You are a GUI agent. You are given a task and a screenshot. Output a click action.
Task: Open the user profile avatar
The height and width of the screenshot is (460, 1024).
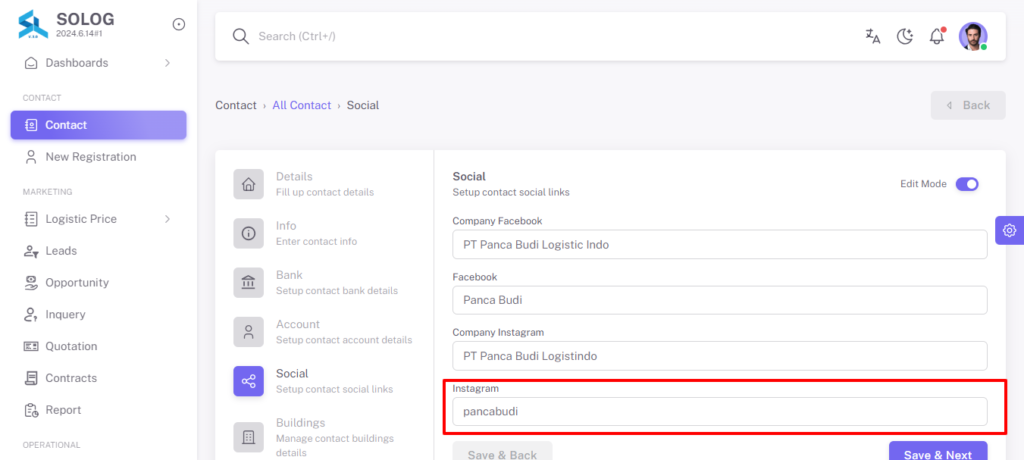(973, 36)
